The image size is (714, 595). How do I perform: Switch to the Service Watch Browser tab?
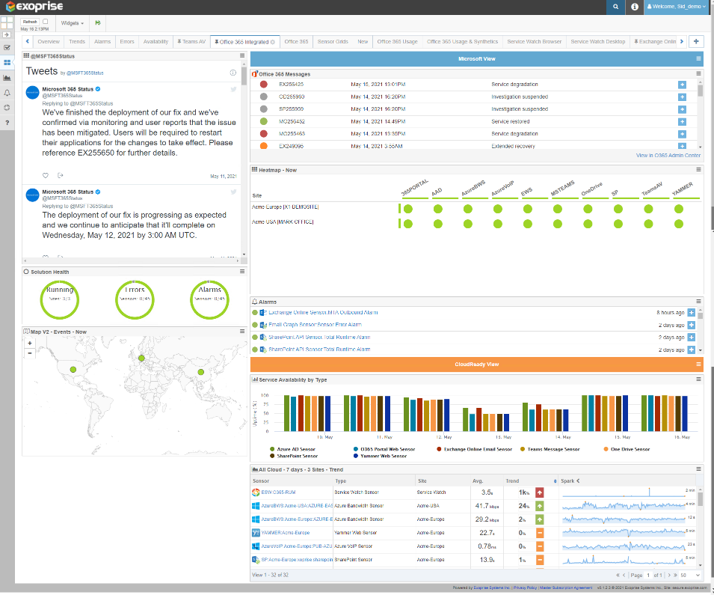pos(534,41)
